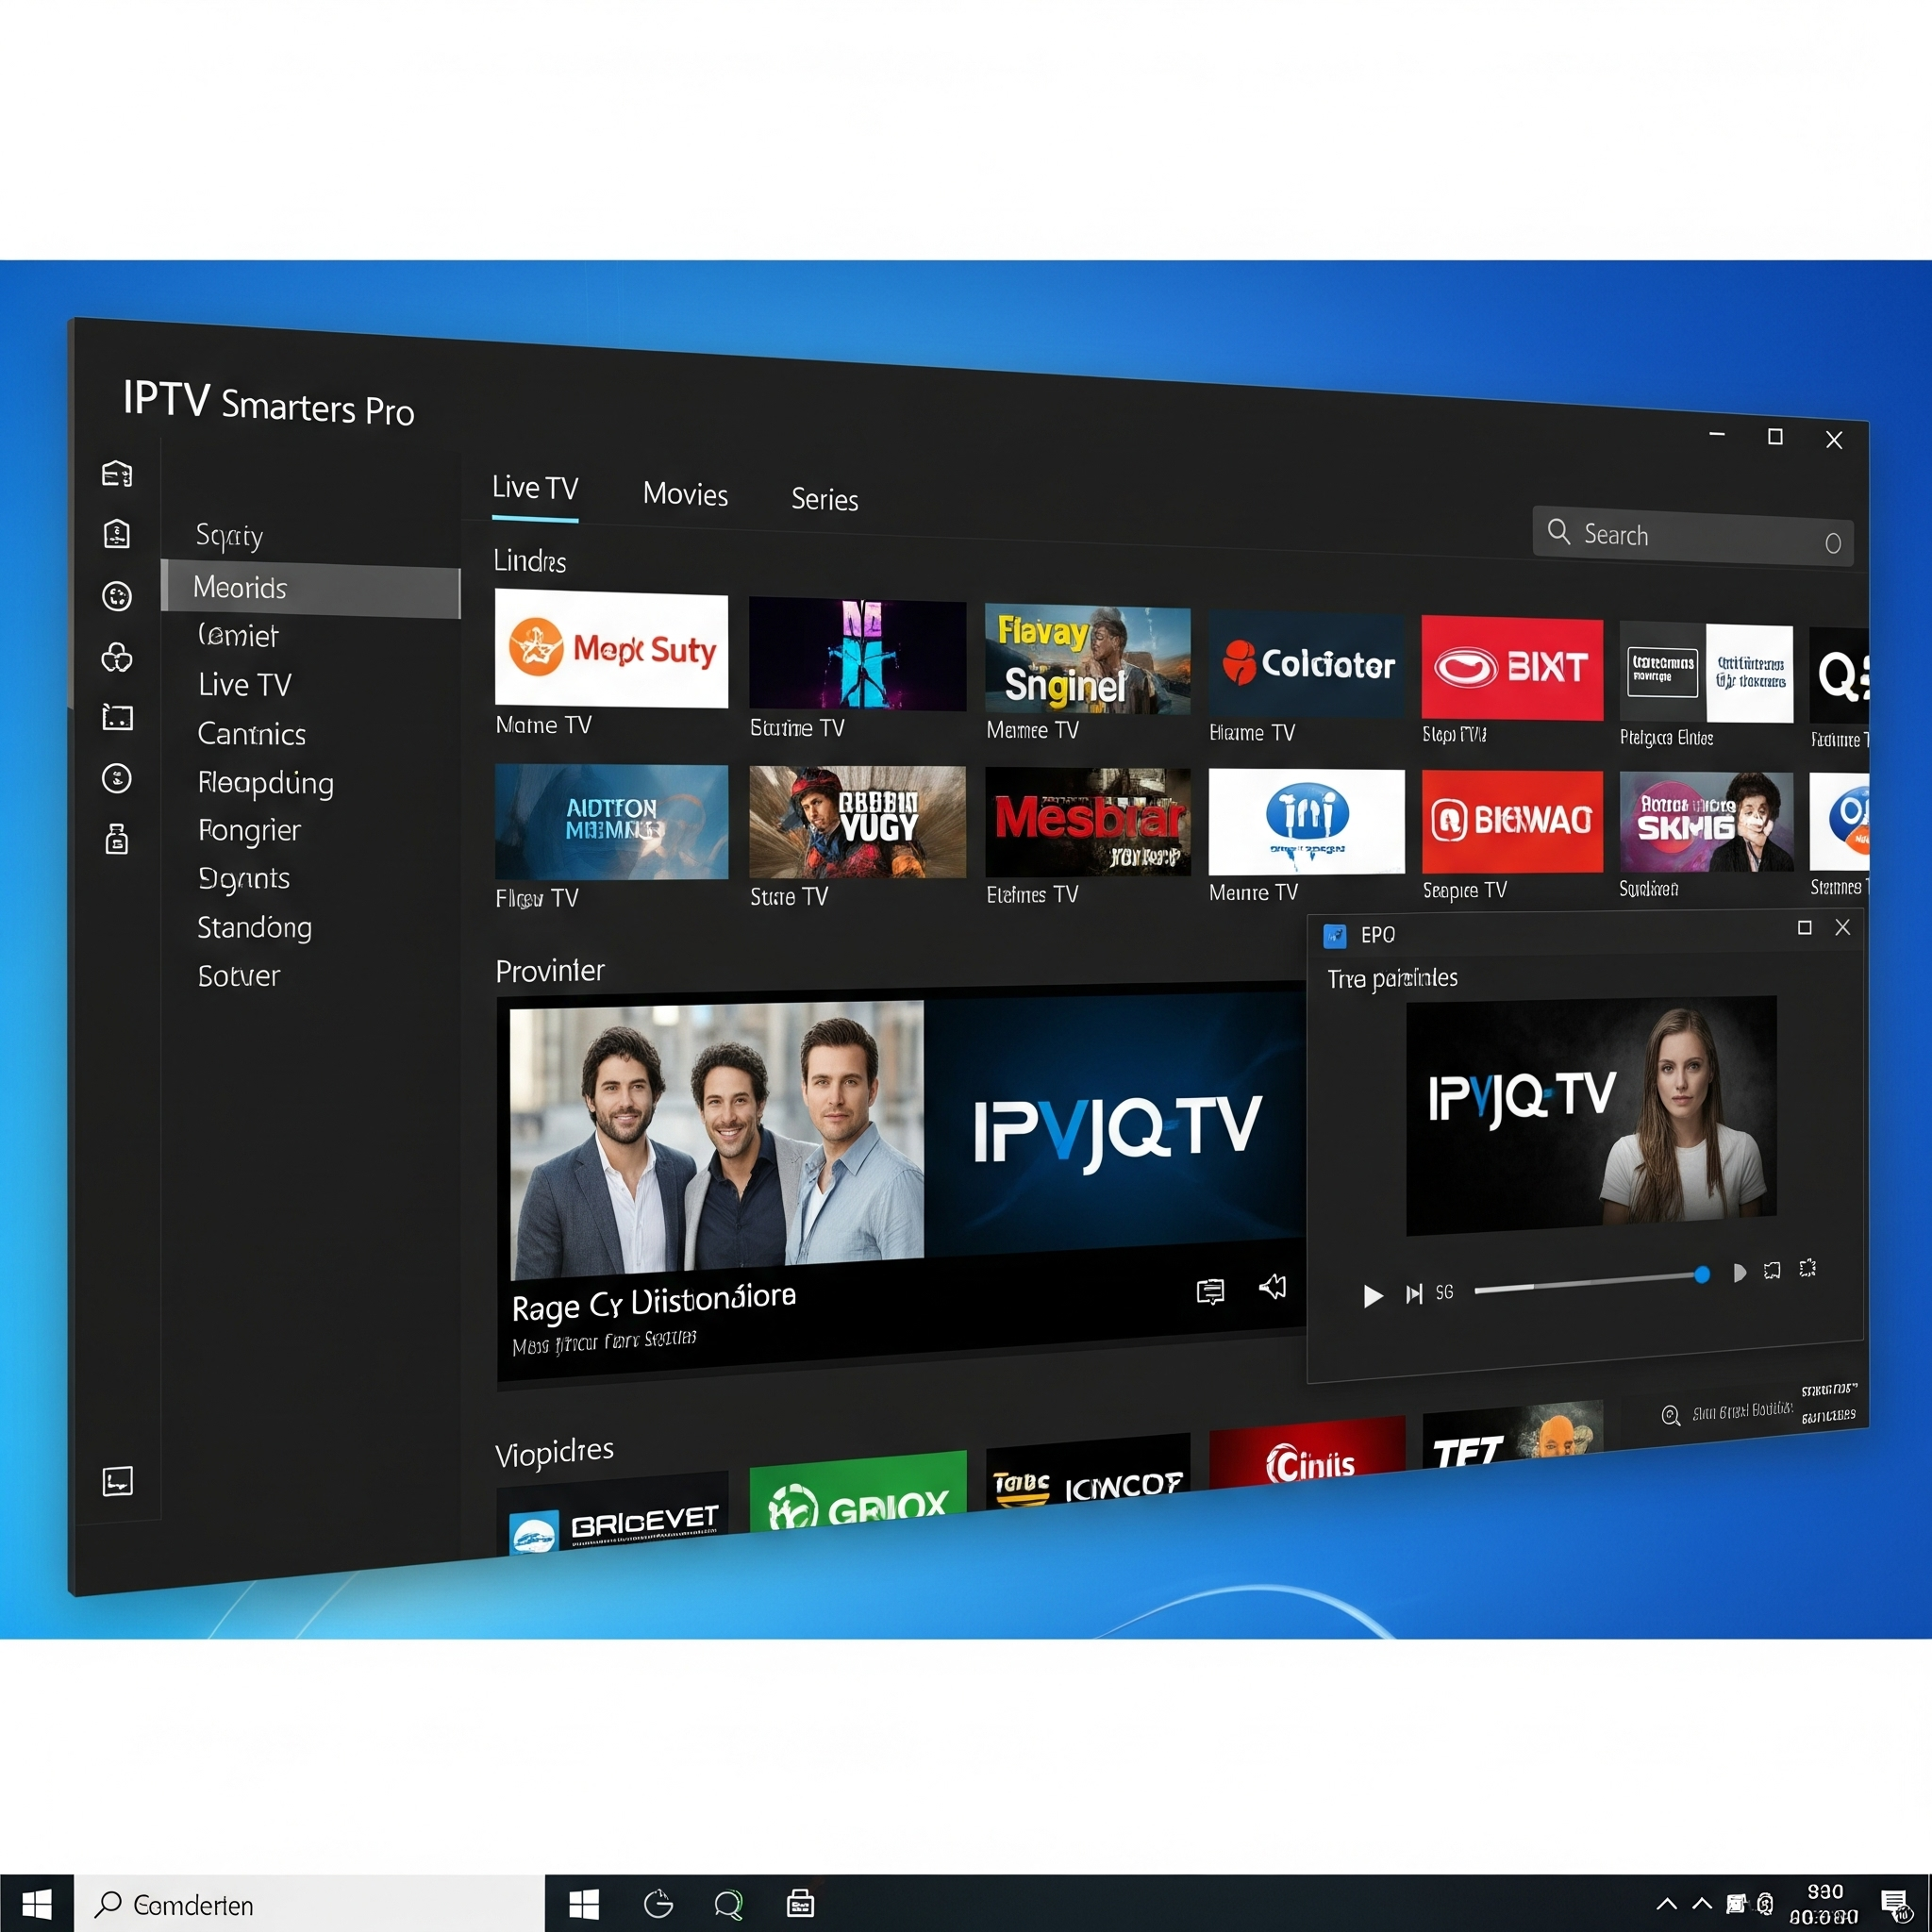Maximize the EPO popup window
The width and height of the screenshot is (1932, 1932).
1804,928
